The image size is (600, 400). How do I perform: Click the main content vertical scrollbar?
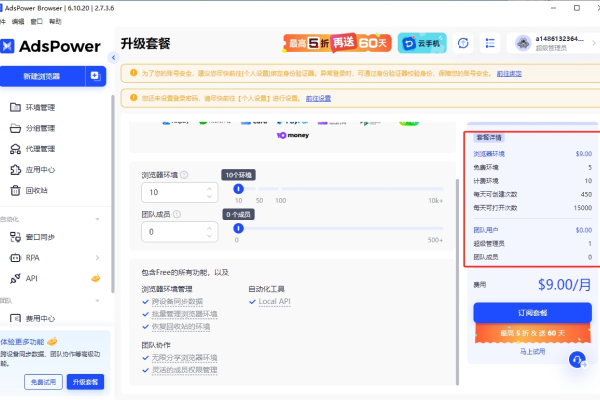point(457,282)
